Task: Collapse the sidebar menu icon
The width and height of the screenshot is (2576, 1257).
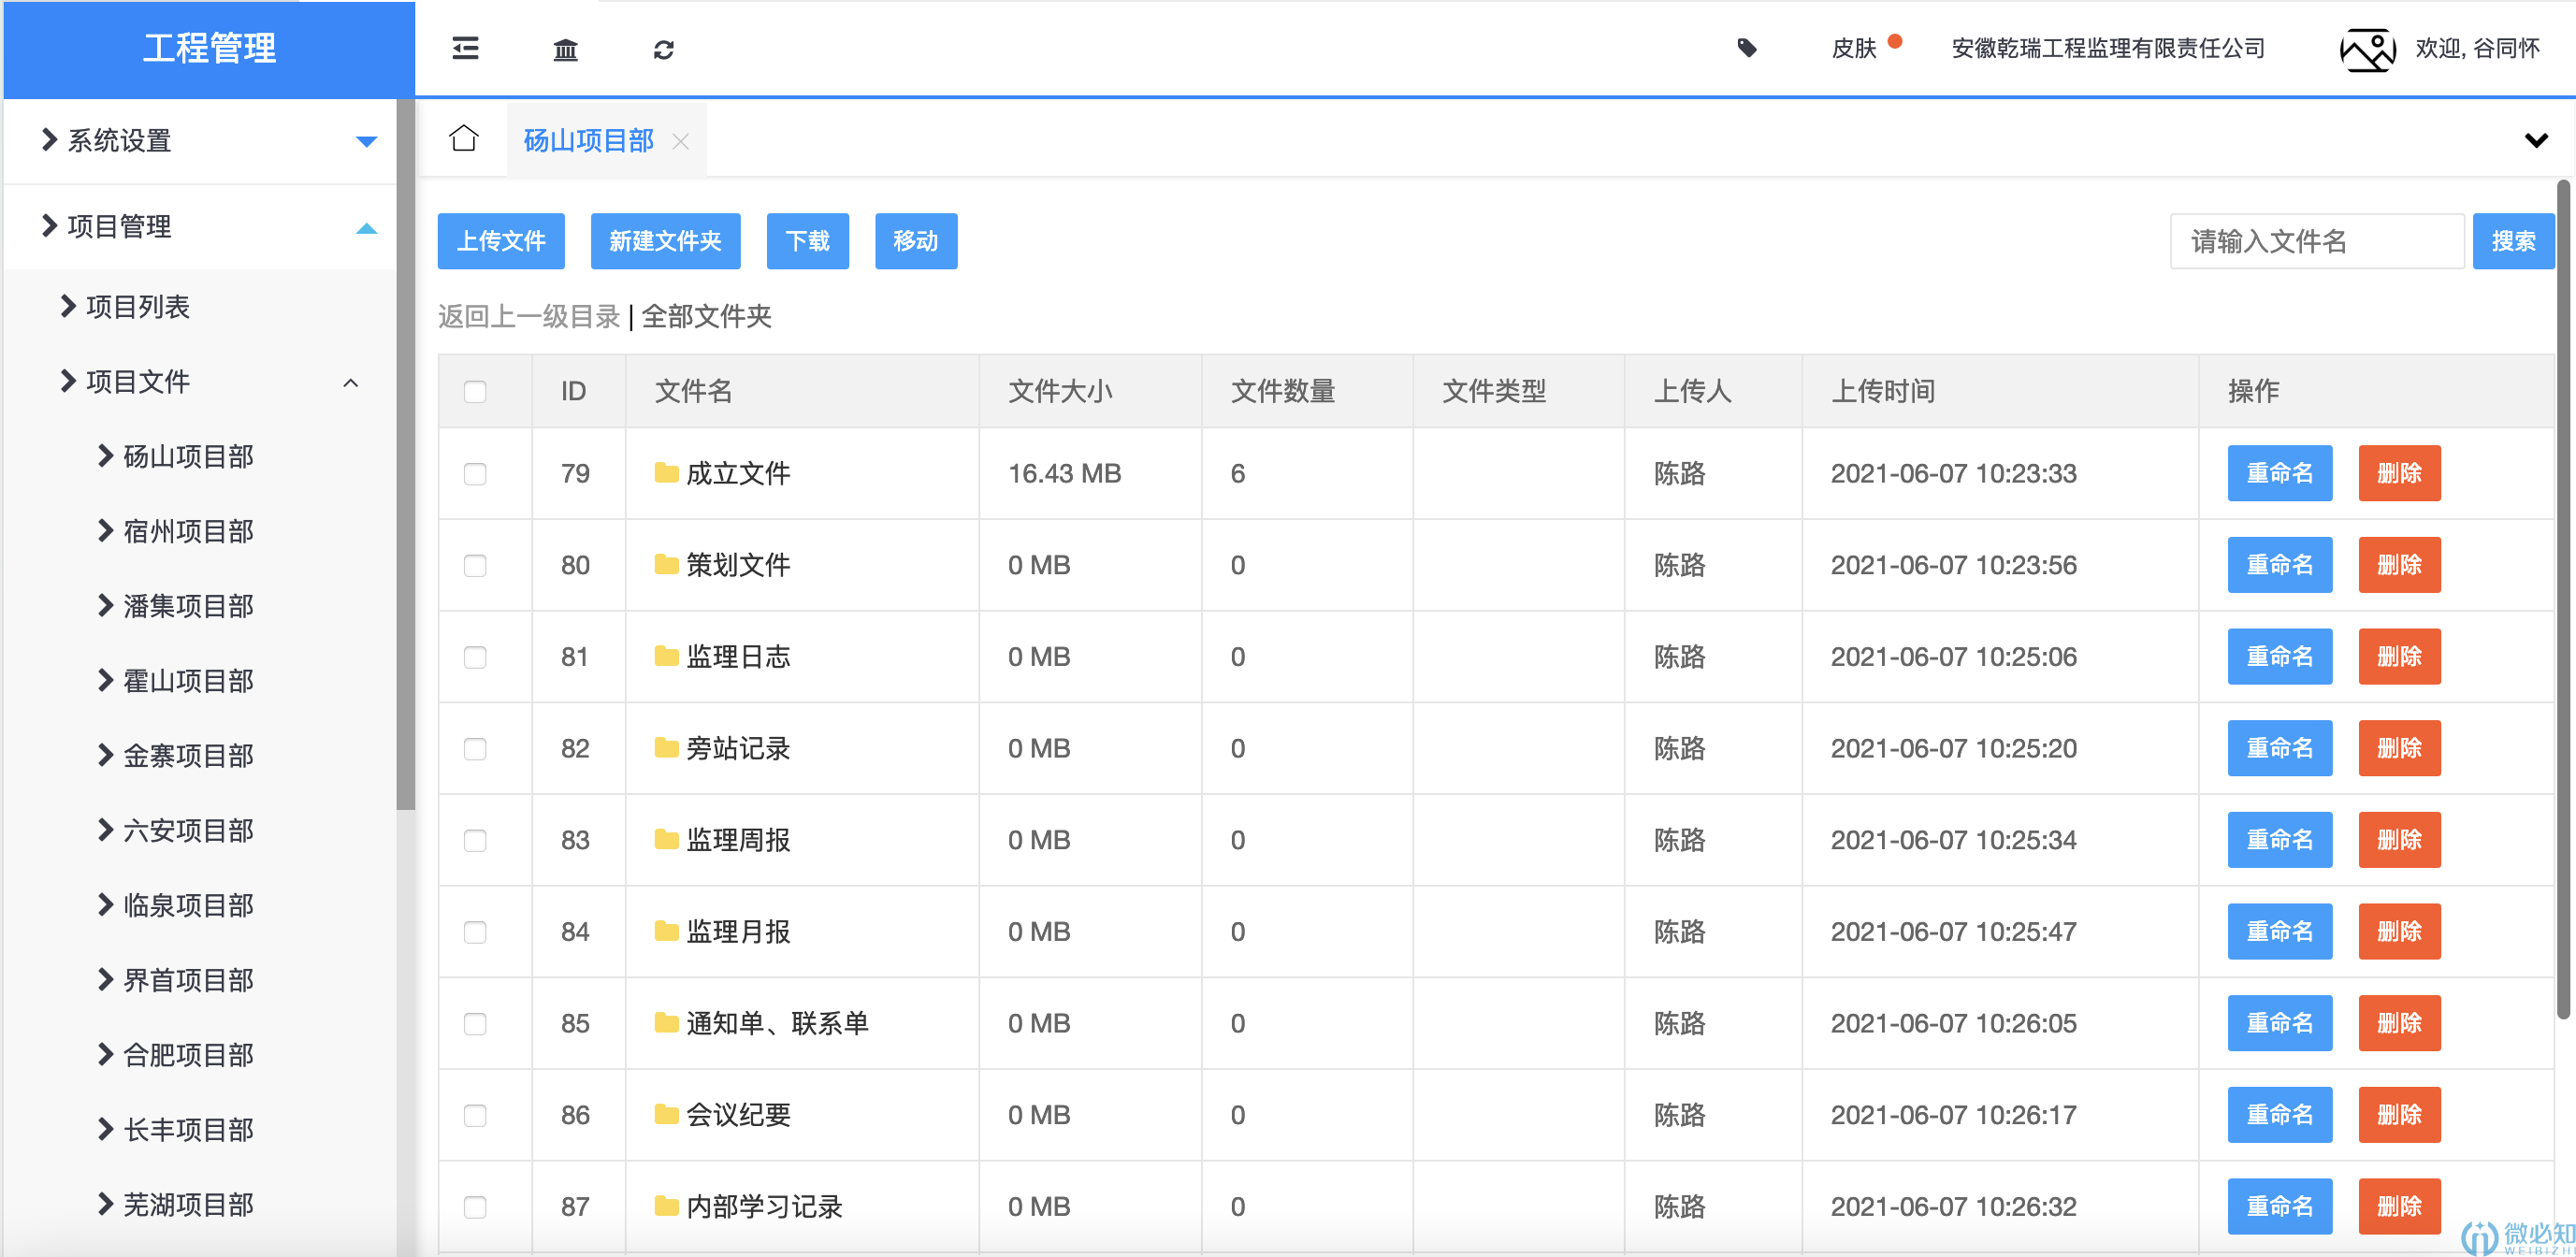Action: tap(465, 48)
